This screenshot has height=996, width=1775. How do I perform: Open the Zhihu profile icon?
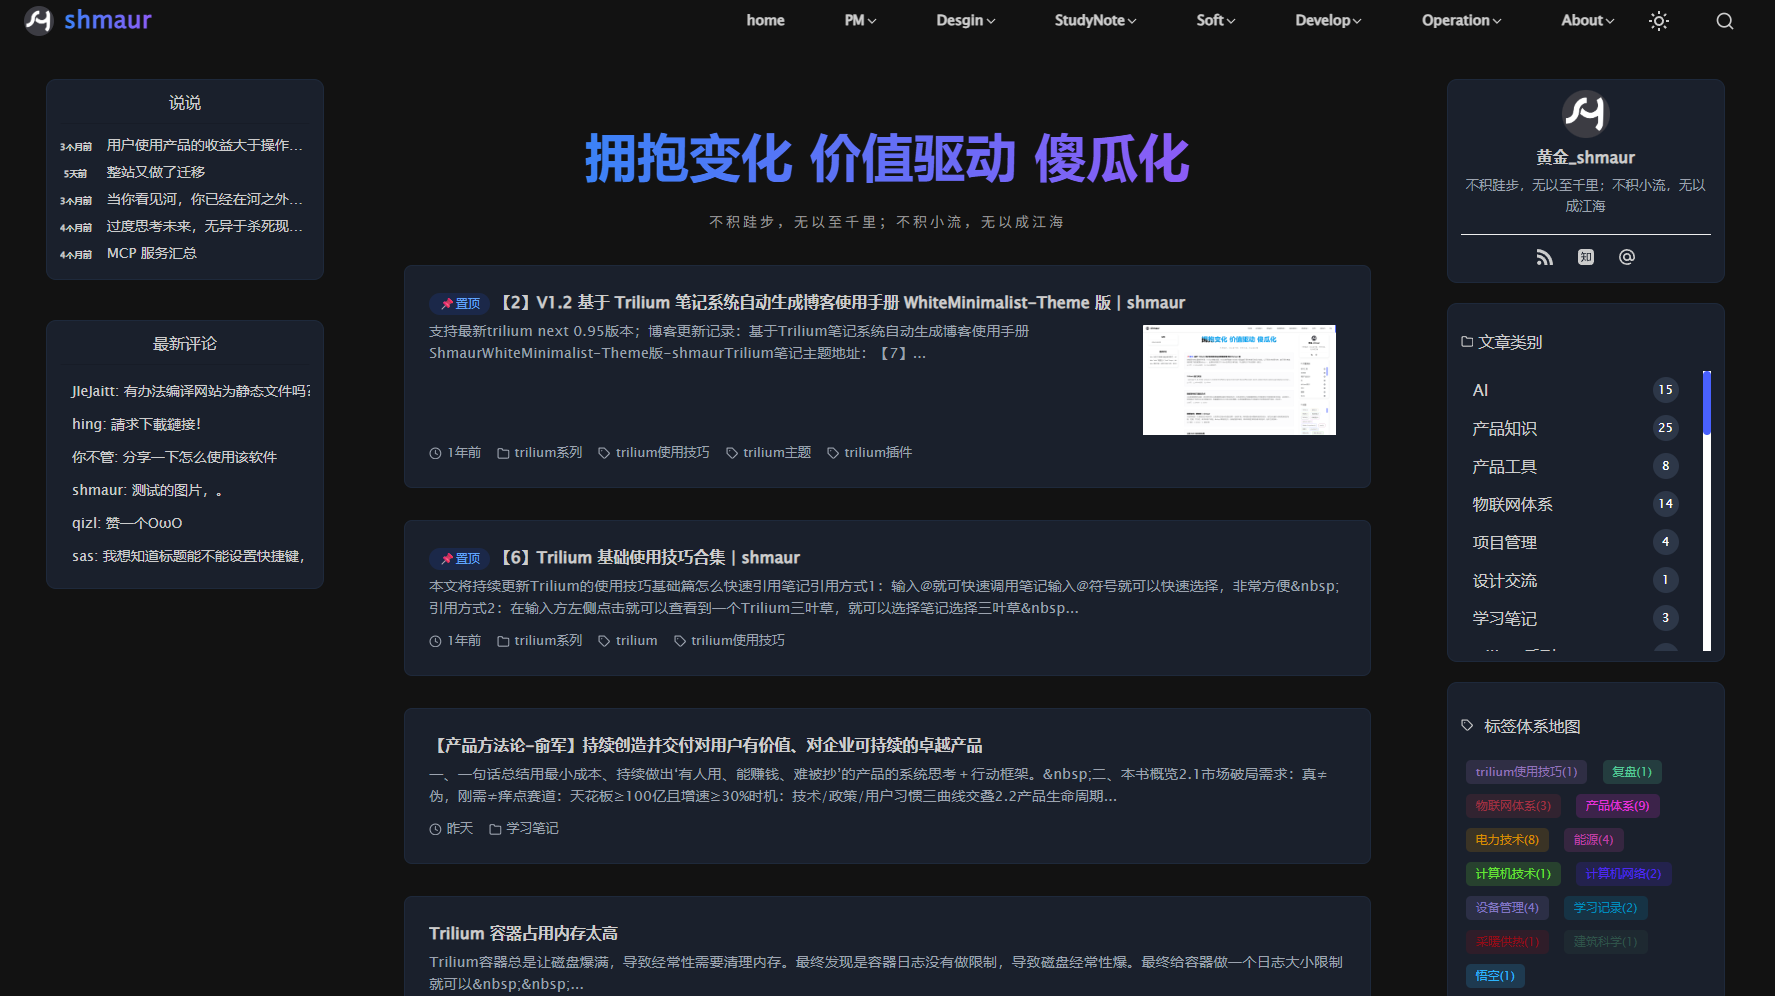[x=1585, y=257]
